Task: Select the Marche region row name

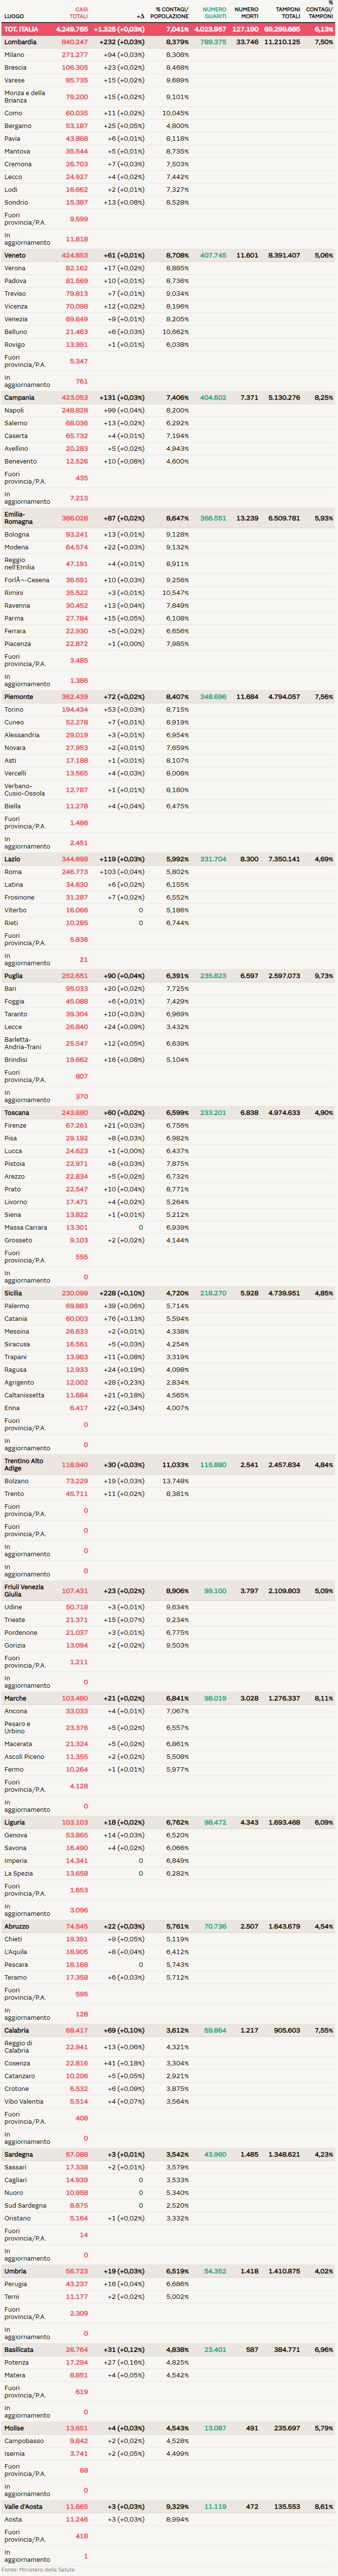Action: point(15,1698)
